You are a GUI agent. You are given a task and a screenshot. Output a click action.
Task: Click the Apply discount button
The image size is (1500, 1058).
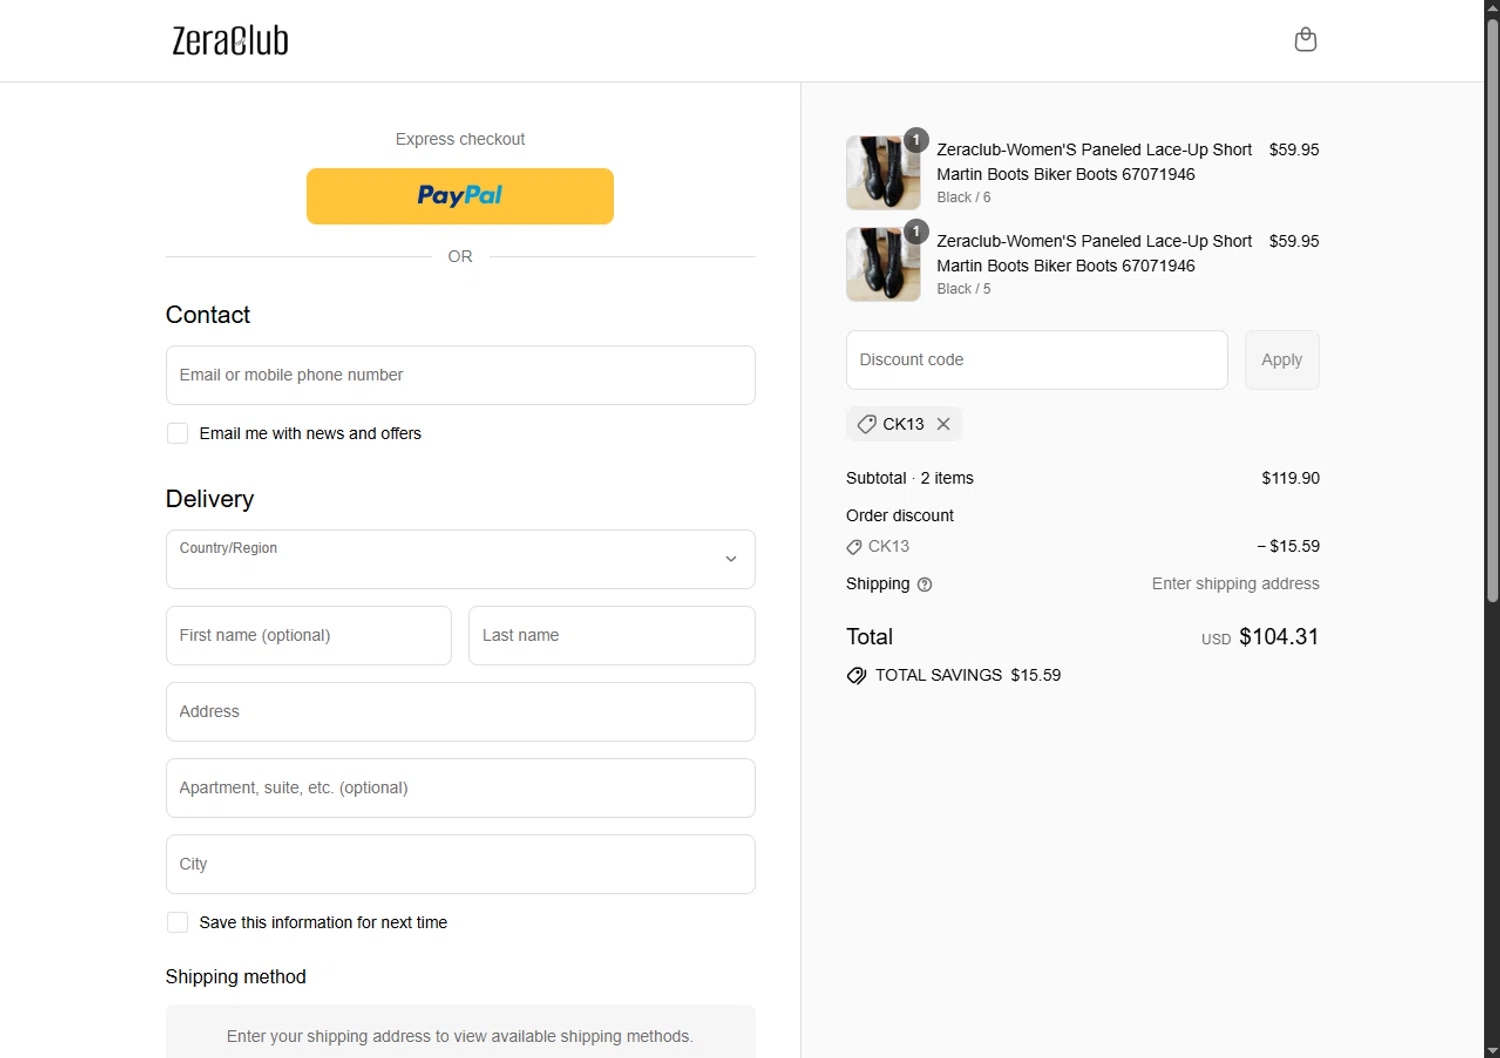(x=1282, y=360)
